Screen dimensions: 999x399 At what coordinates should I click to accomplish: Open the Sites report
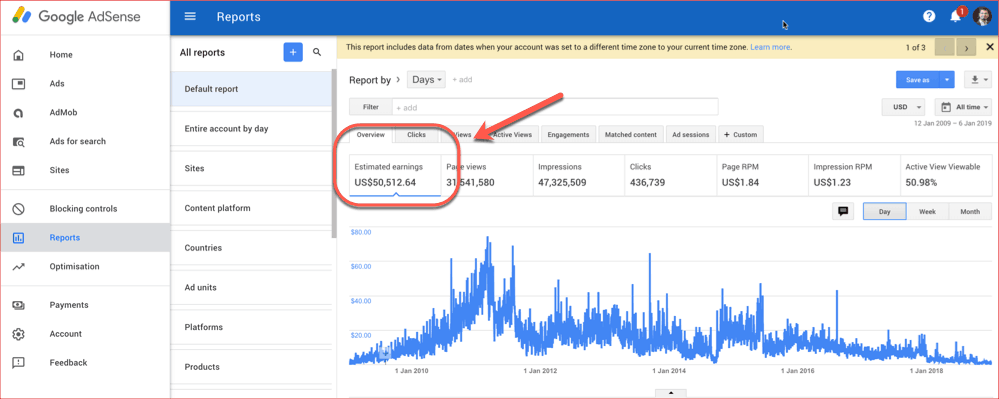click(251, 168)
